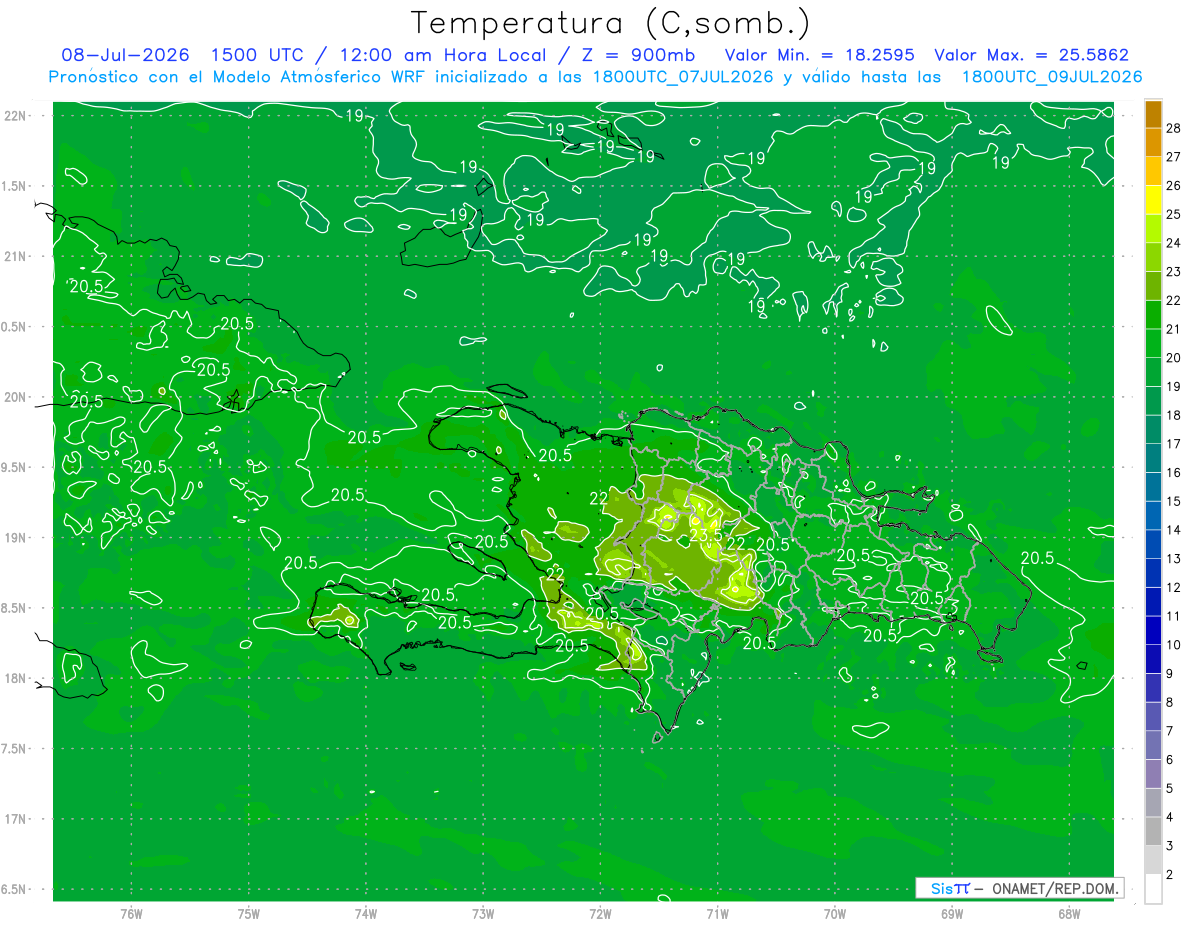Click the '75W' longitude axis label
Screen dimensions: 1200x927
248,914
